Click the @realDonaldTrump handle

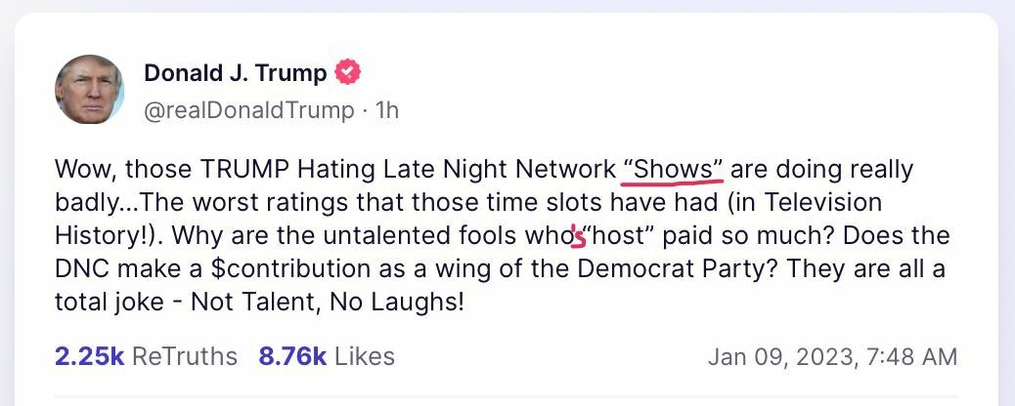coord(249,110)
